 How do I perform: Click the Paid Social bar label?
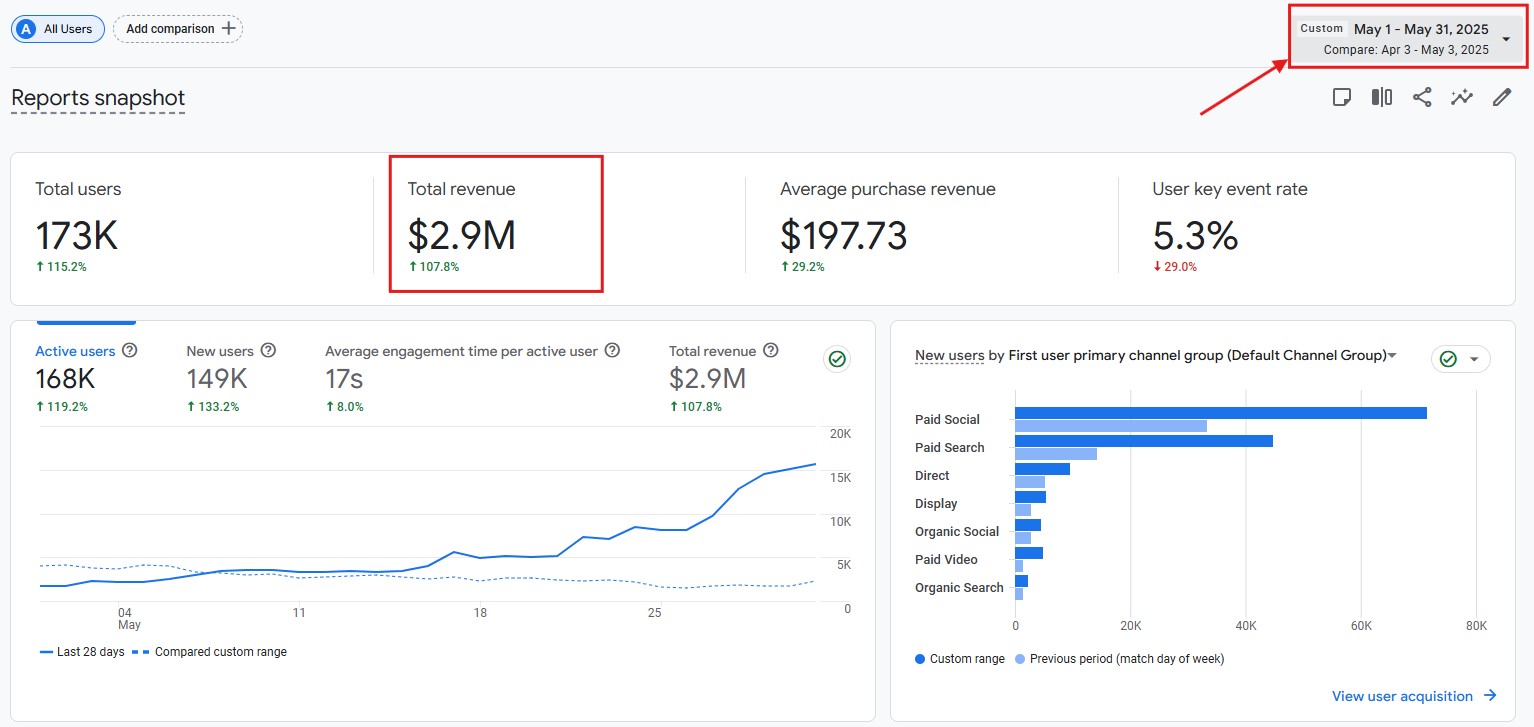tap(947, 420)
